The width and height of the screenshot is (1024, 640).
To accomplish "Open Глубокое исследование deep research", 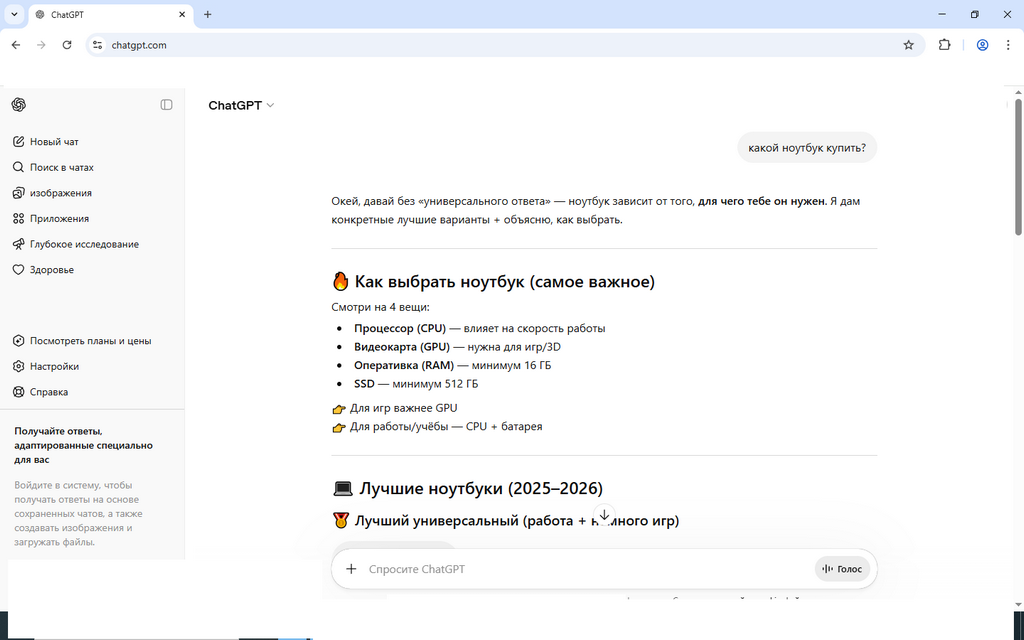I will pos(83,244).
